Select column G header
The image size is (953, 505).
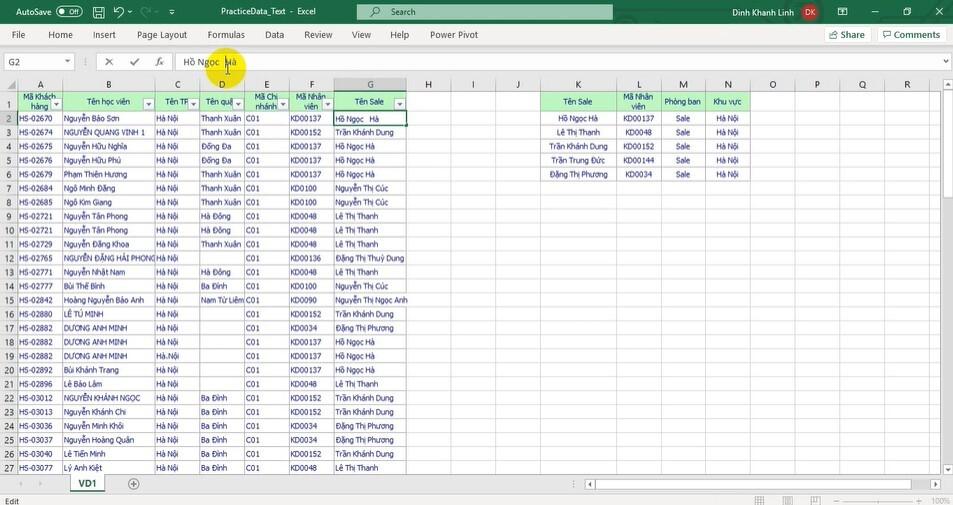(x=370, y=84)
